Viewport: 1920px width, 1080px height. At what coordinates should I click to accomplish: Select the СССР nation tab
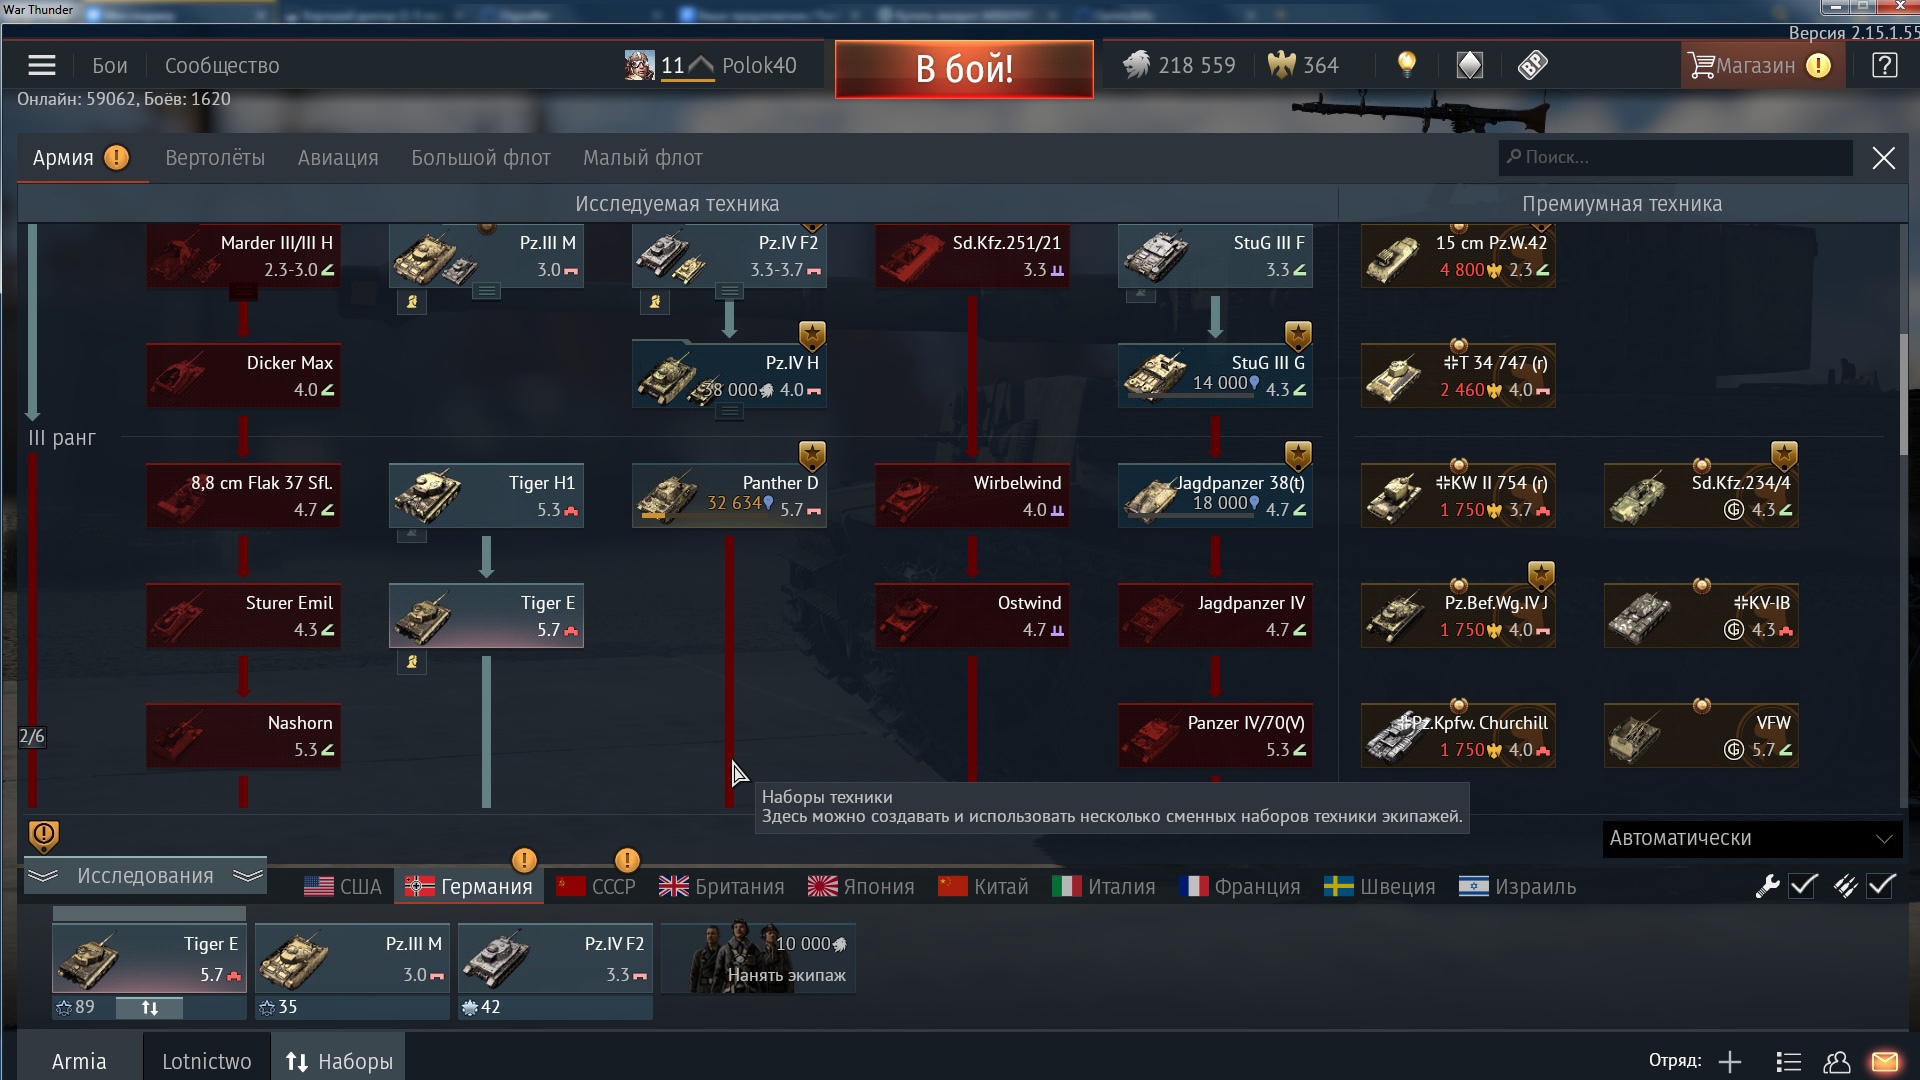click(596, 887)
